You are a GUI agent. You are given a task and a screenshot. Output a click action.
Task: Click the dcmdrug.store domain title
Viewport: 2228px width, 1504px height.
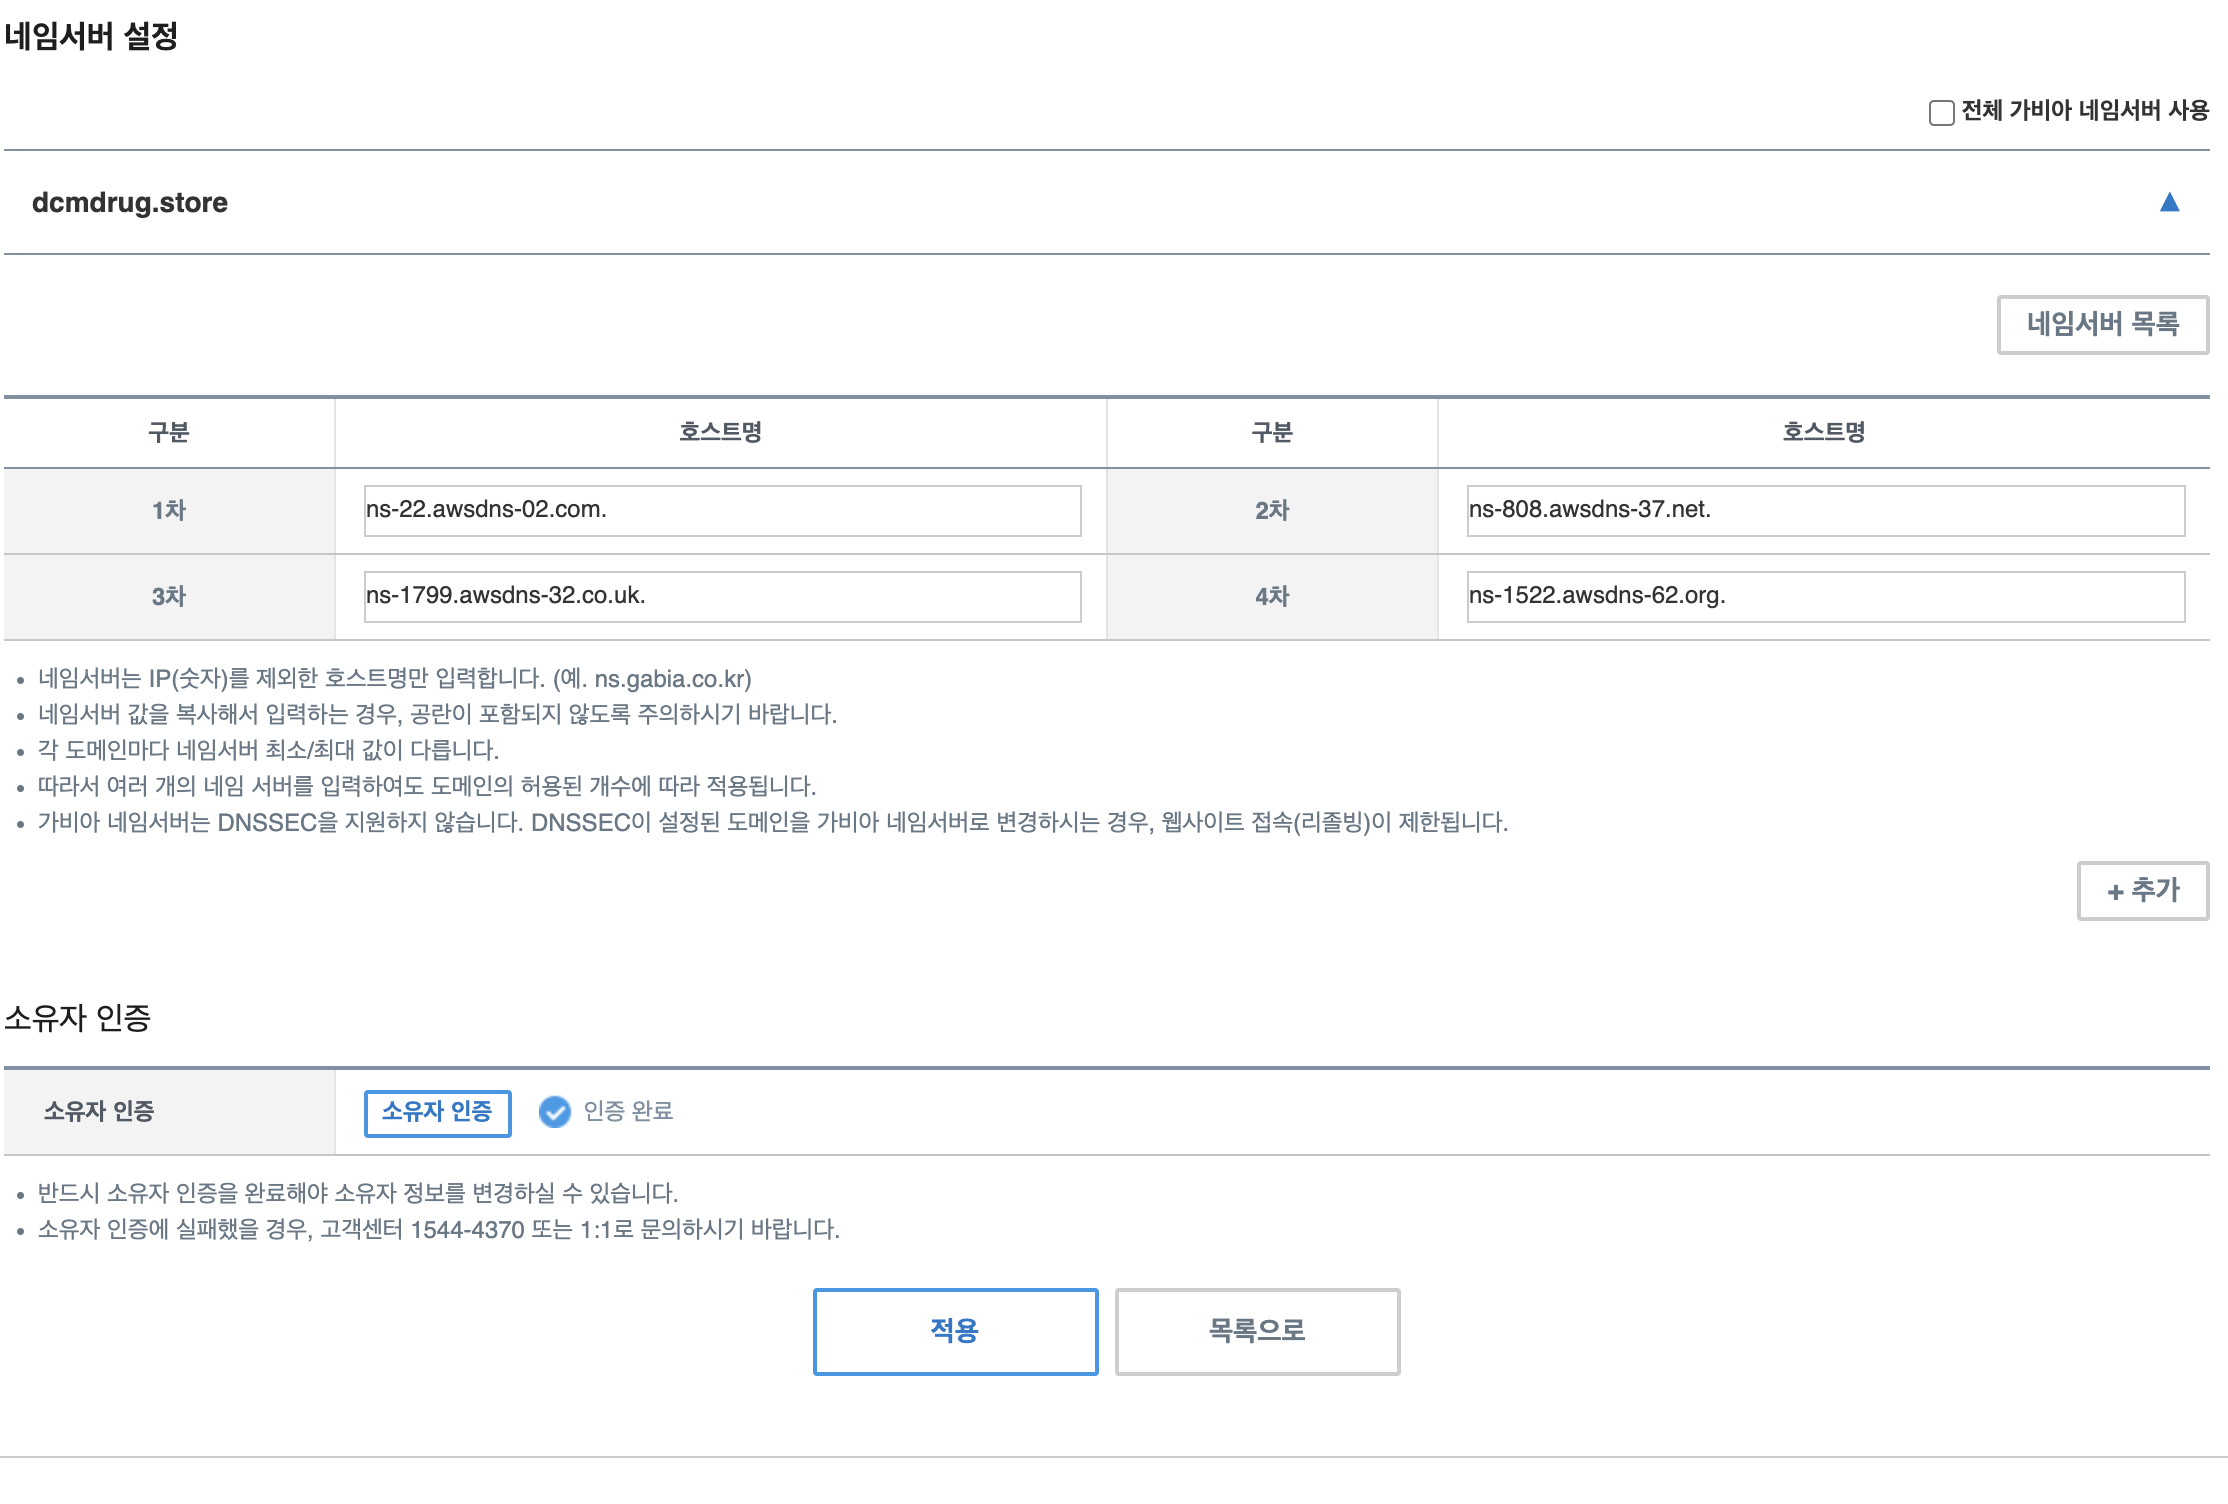pos(130,203)
